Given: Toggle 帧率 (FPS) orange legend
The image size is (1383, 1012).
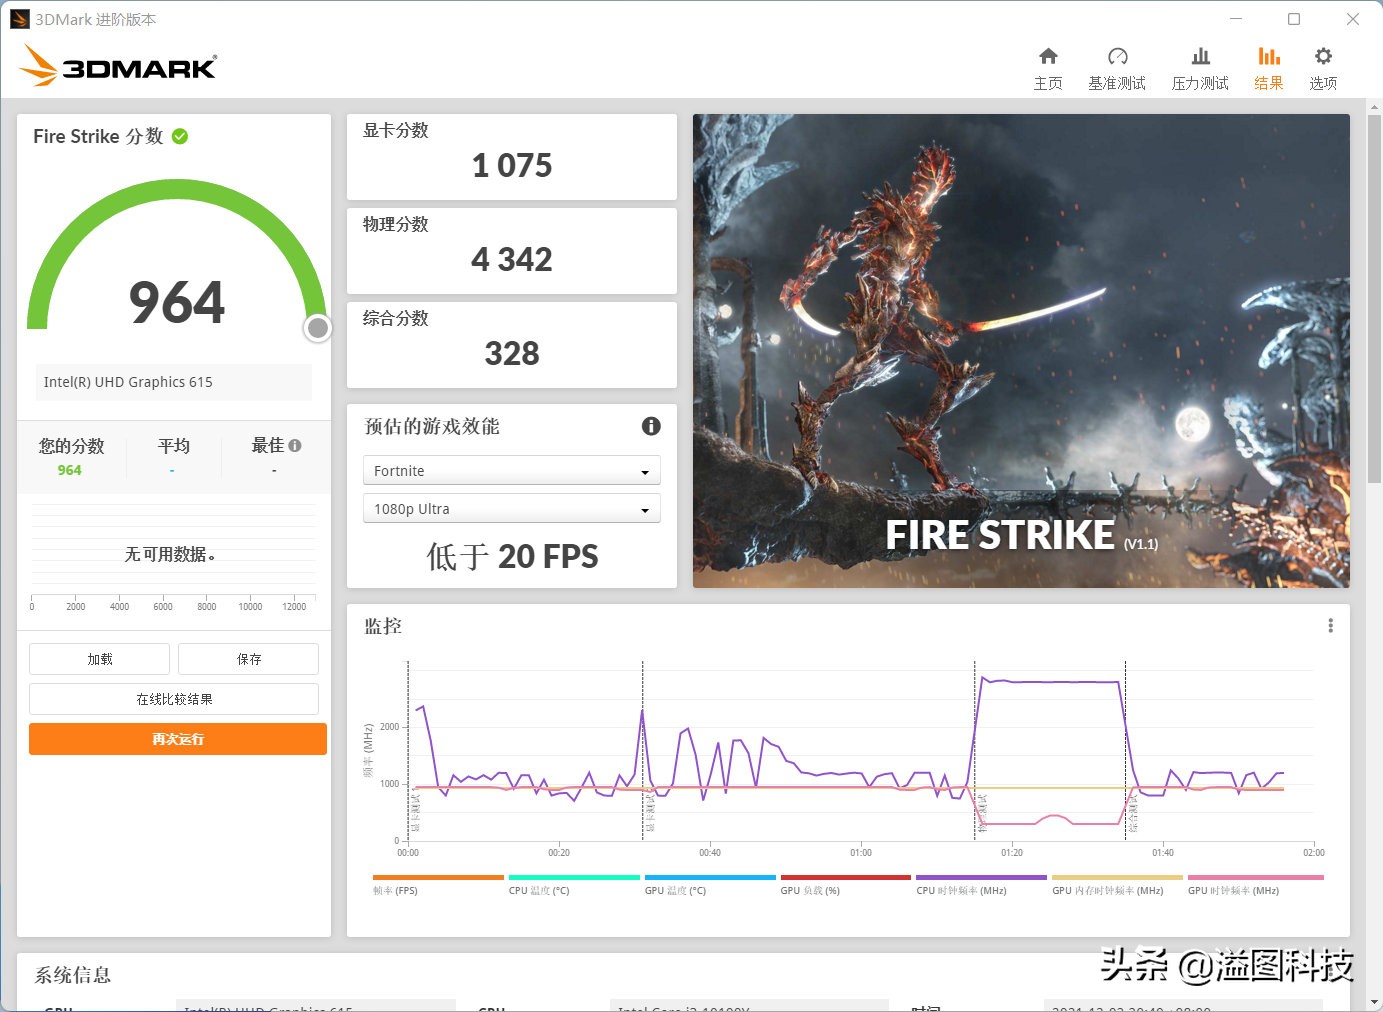Looking at the screenshot, I should click(x=438, y=885).
